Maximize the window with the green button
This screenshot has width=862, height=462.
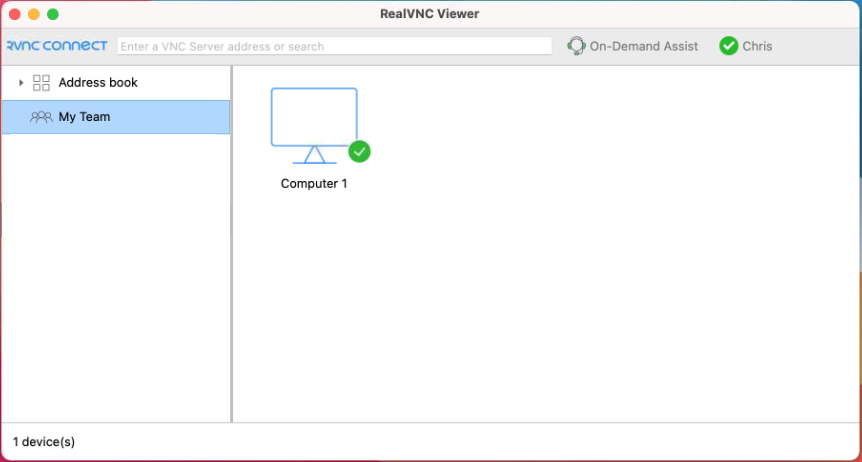coord(53,14)
